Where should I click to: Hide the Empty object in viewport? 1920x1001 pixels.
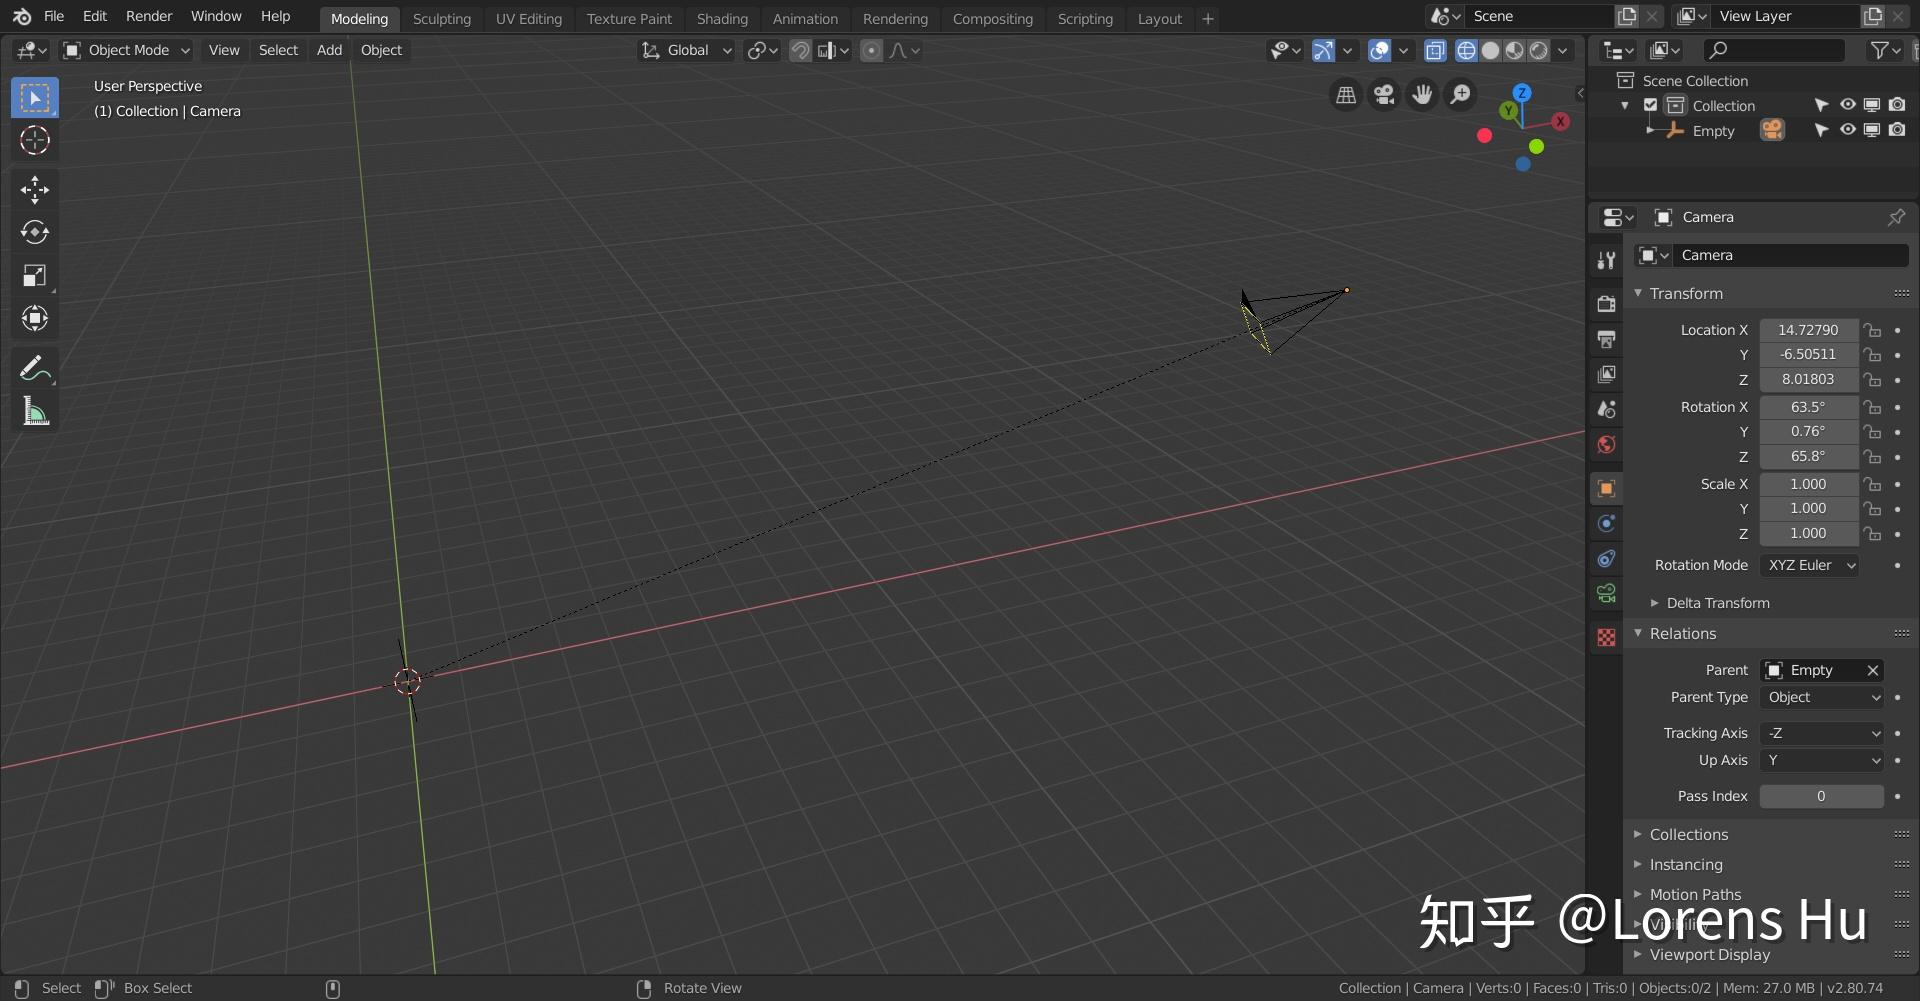pos(1847,130)
